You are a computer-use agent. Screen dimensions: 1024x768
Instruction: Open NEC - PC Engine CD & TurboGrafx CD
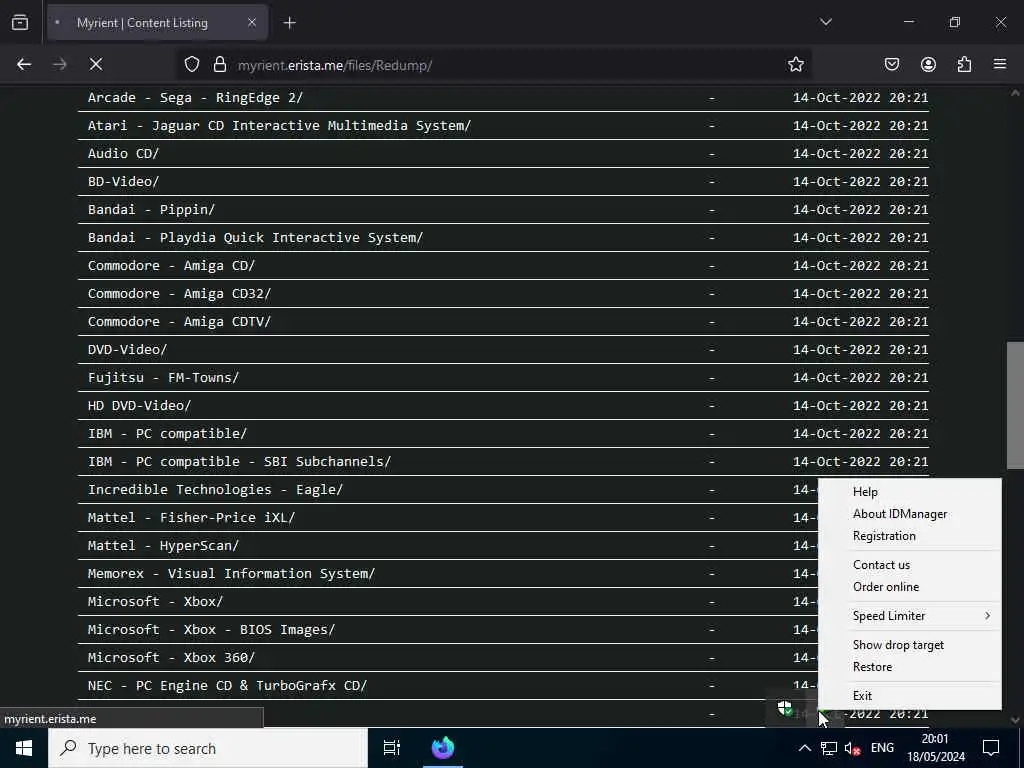point(227,686)
